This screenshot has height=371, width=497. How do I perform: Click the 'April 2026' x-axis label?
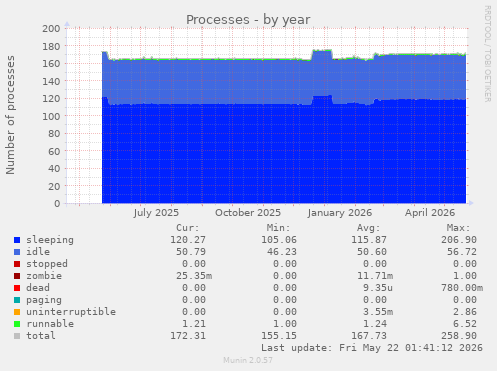[430, 213]
